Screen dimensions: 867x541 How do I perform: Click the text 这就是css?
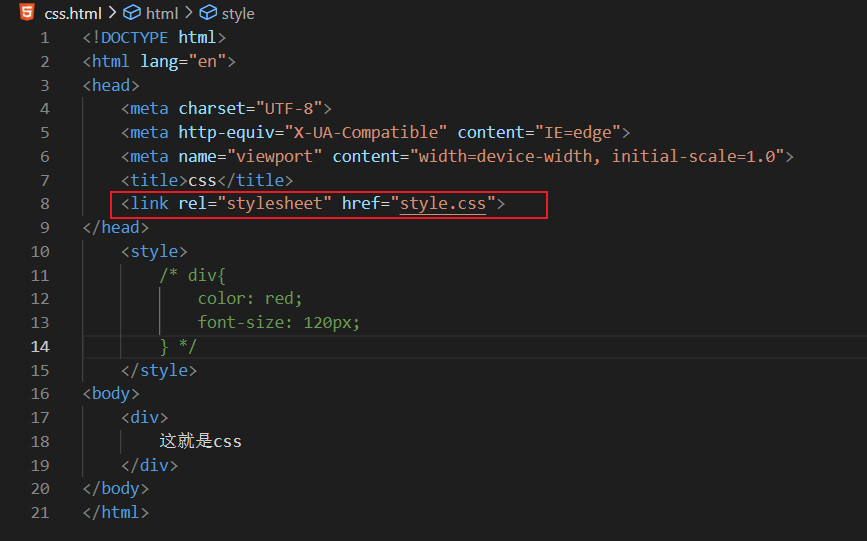point(201,441)
